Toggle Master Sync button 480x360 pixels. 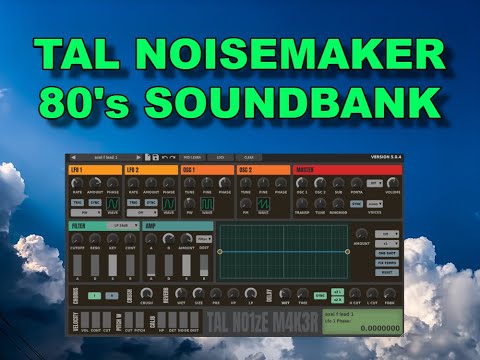tap(356, 204)
